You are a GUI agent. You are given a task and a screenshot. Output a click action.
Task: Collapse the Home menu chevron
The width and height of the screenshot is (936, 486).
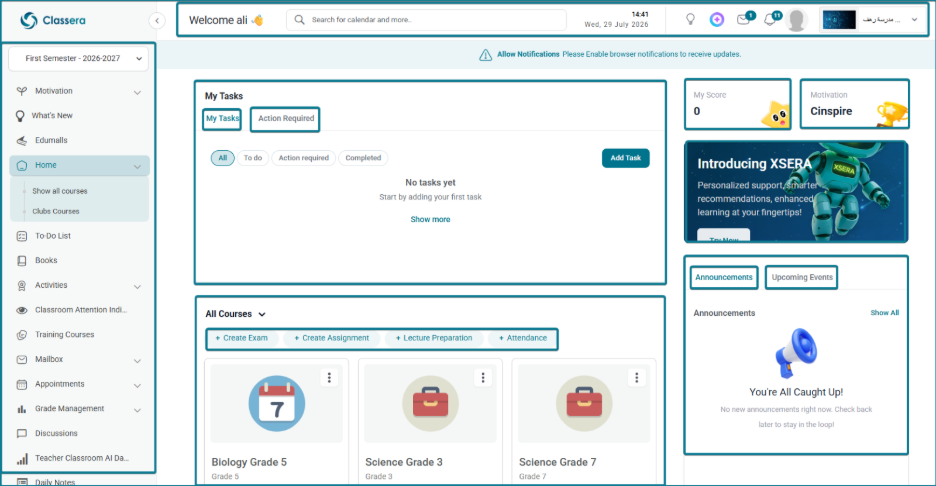point(137,167)
